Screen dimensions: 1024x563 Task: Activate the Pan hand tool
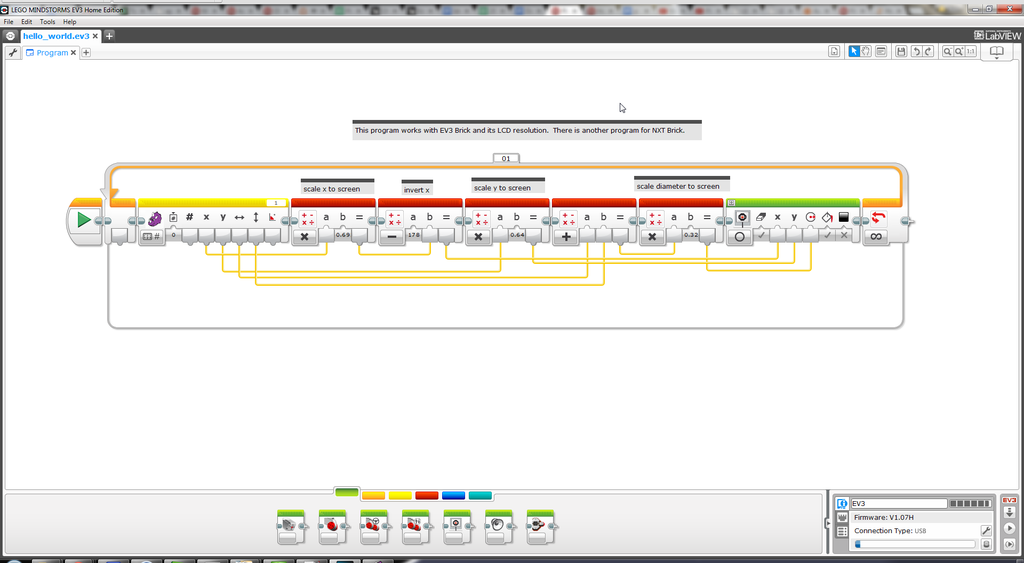coord(866,52)
